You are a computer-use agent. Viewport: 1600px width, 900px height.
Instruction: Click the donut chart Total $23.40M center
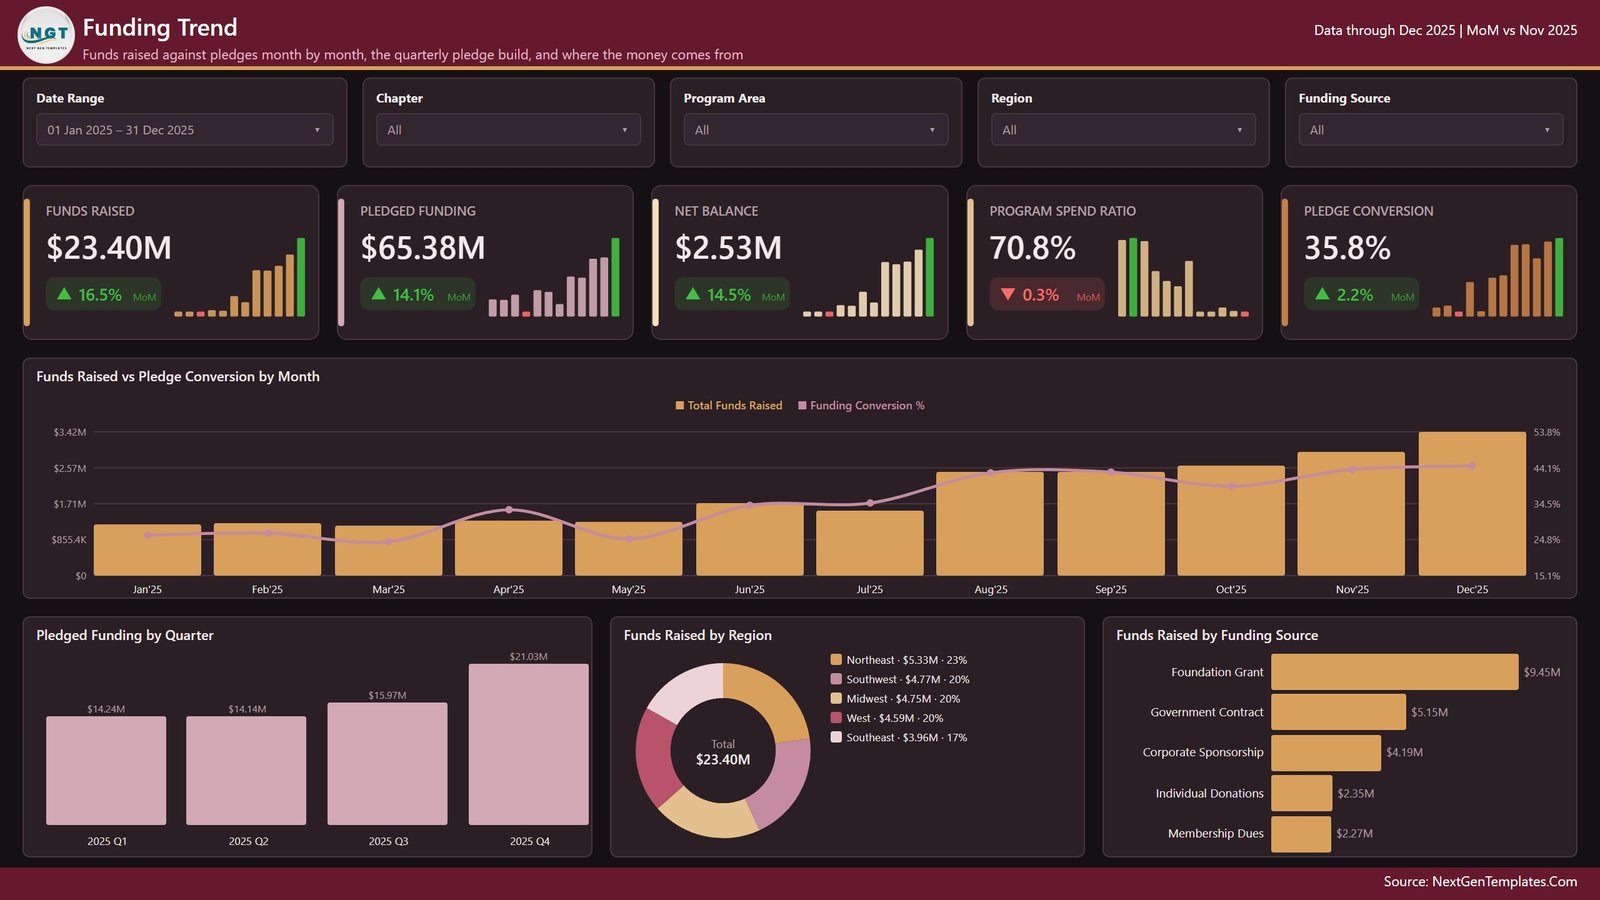(x=723, y=753)
